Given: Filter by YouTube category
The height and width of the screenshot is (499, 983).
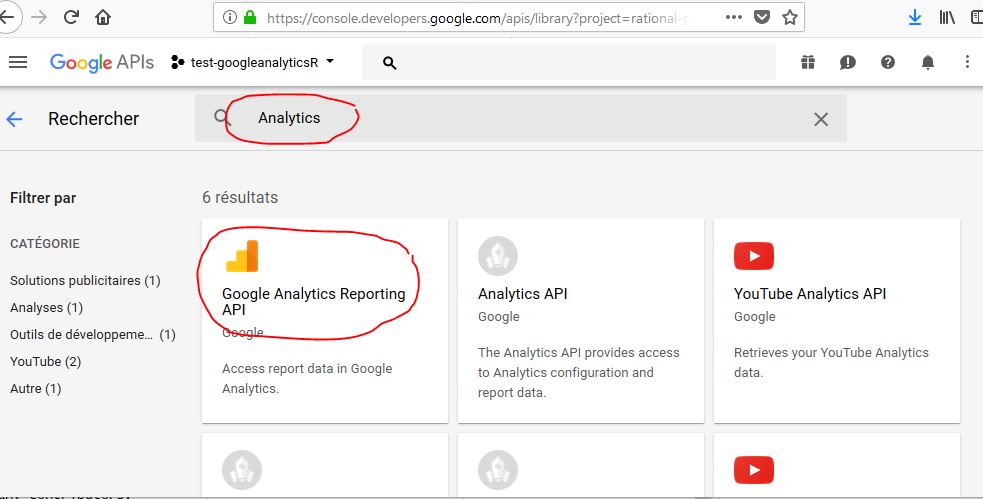Looking at the screenshot, I should [45, 361].
